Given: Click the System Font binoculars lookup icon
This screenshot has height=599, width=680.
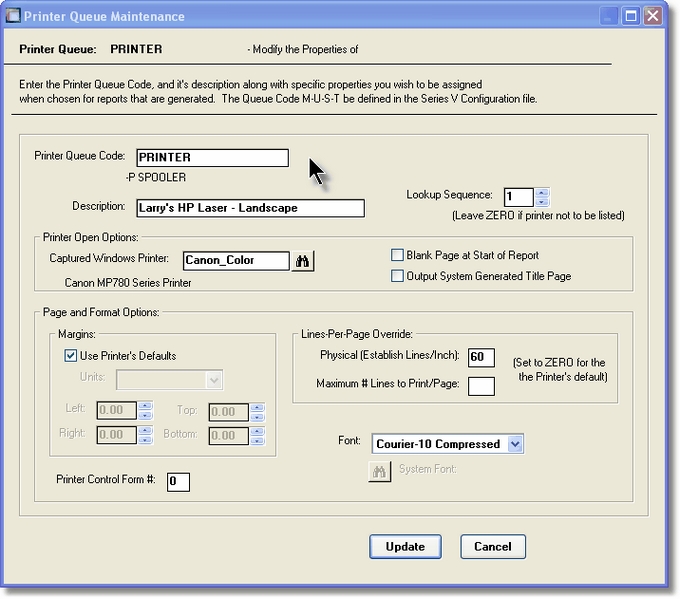Looking at the screenshot, I should click(x=379, y=471).
